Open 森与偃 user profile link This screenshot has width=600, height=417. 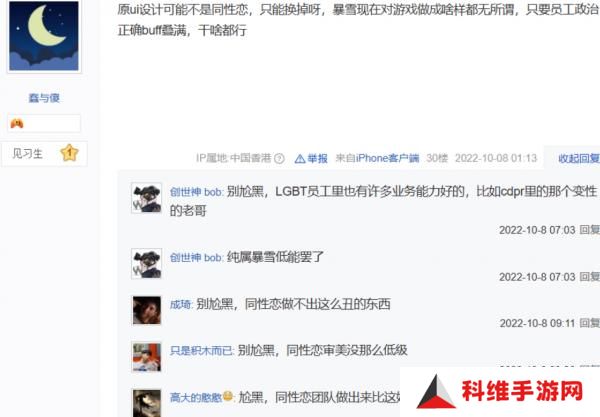coord(44,98)
